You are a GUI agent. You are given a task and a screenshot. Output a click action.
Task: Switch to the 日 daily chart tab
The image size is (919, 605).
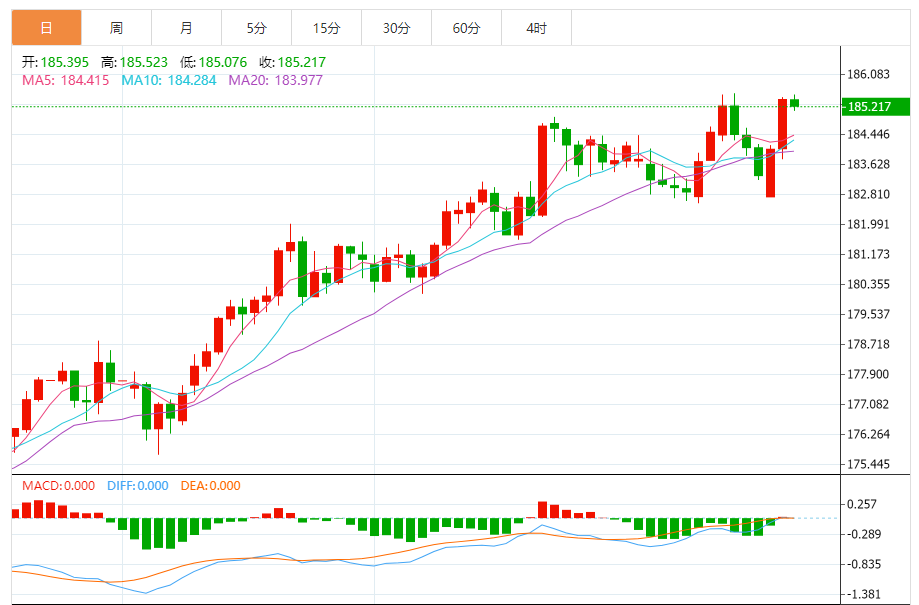point(47,28)
